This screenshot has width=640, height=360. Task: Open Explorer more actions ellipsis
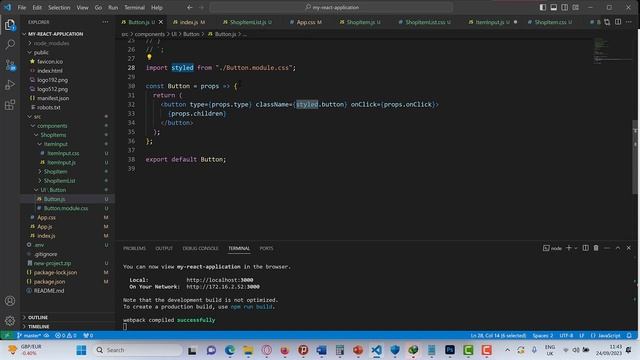tap(105, 22)
